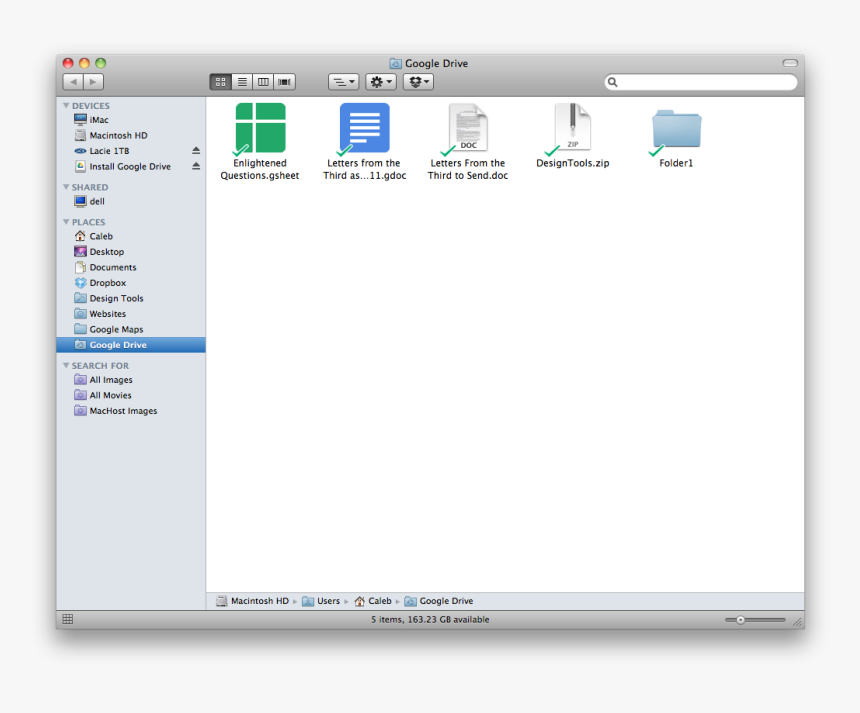Viewport: 860px width, 713px height.
Task: Select Letters From the Third to Send.doc
Action: pyautogui.click(x=467, y=128)
